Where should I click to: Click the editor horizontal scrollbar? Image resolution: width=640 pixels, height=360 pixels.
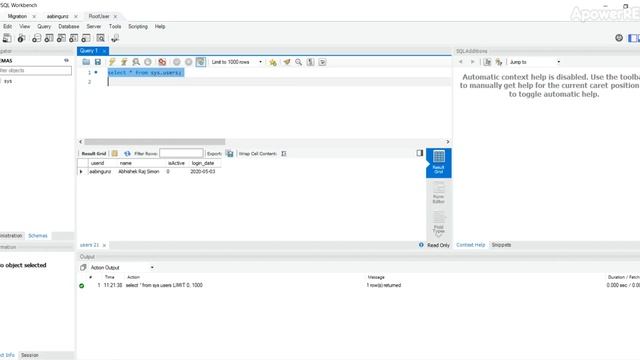[155, 142]
